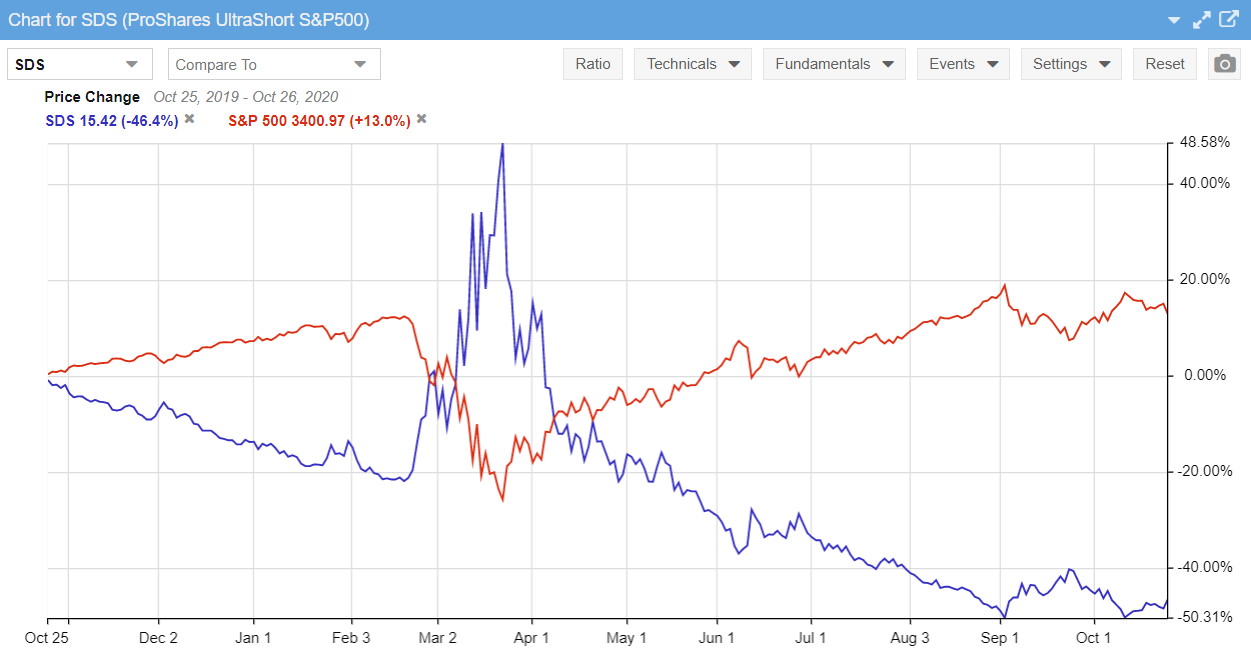The image size is (1251, 660).
Task: Toggle Ratio mode for the chart
Action: point(593,63)
